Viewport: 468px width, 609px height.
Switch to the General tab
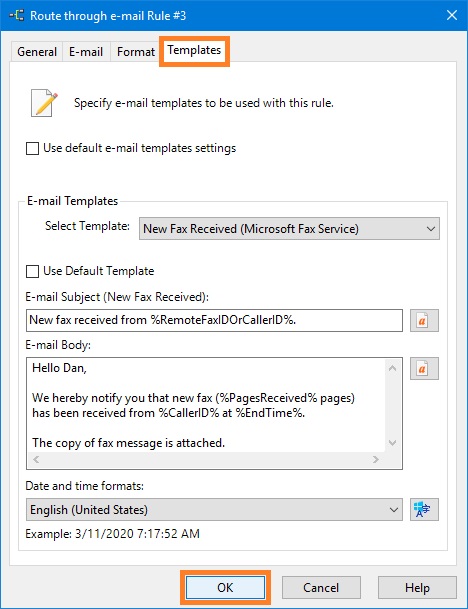click(37, 52)
